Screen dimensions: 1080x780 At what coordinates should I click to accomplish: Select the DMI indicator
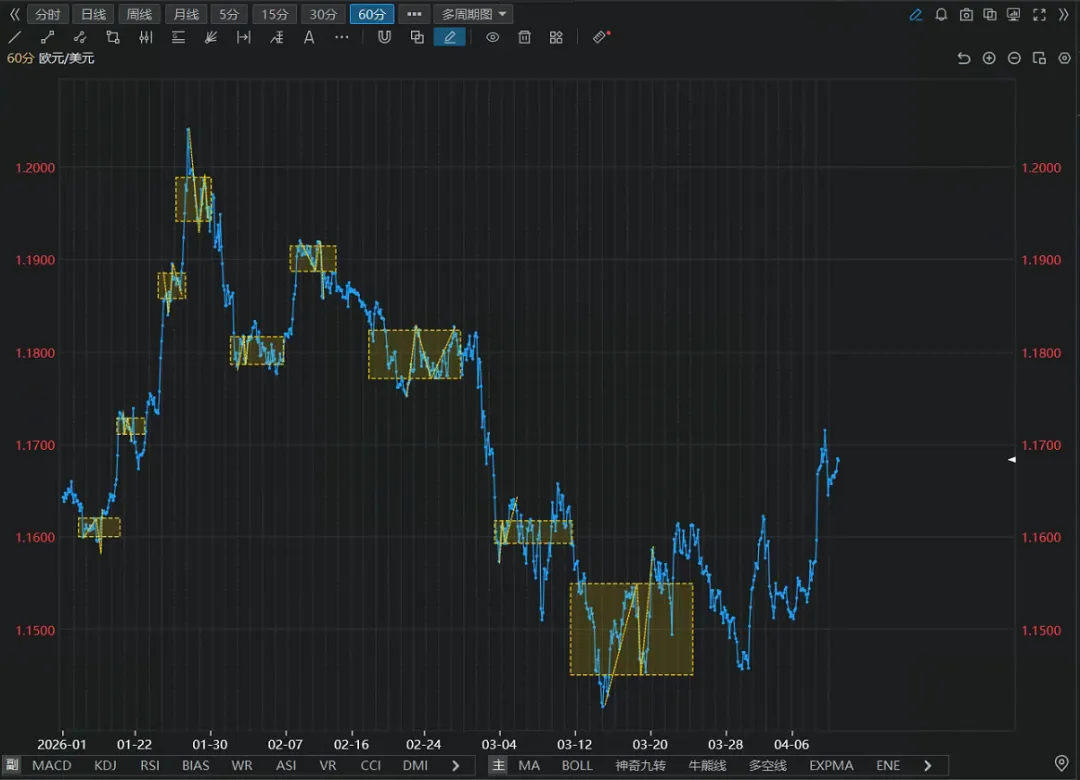415,766
